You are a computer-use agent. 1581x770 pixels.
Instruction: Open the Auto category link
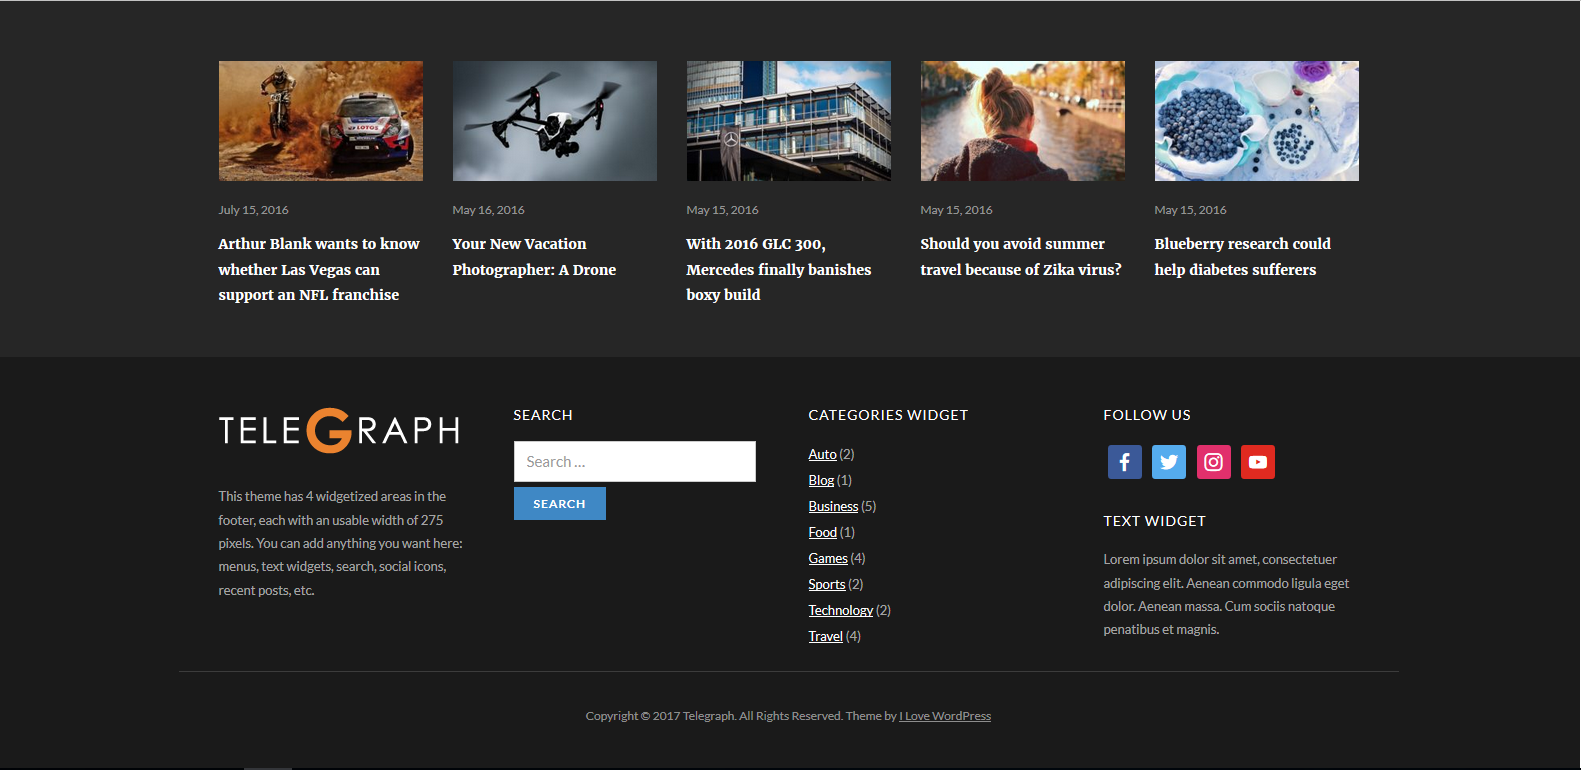coord(822,455)
